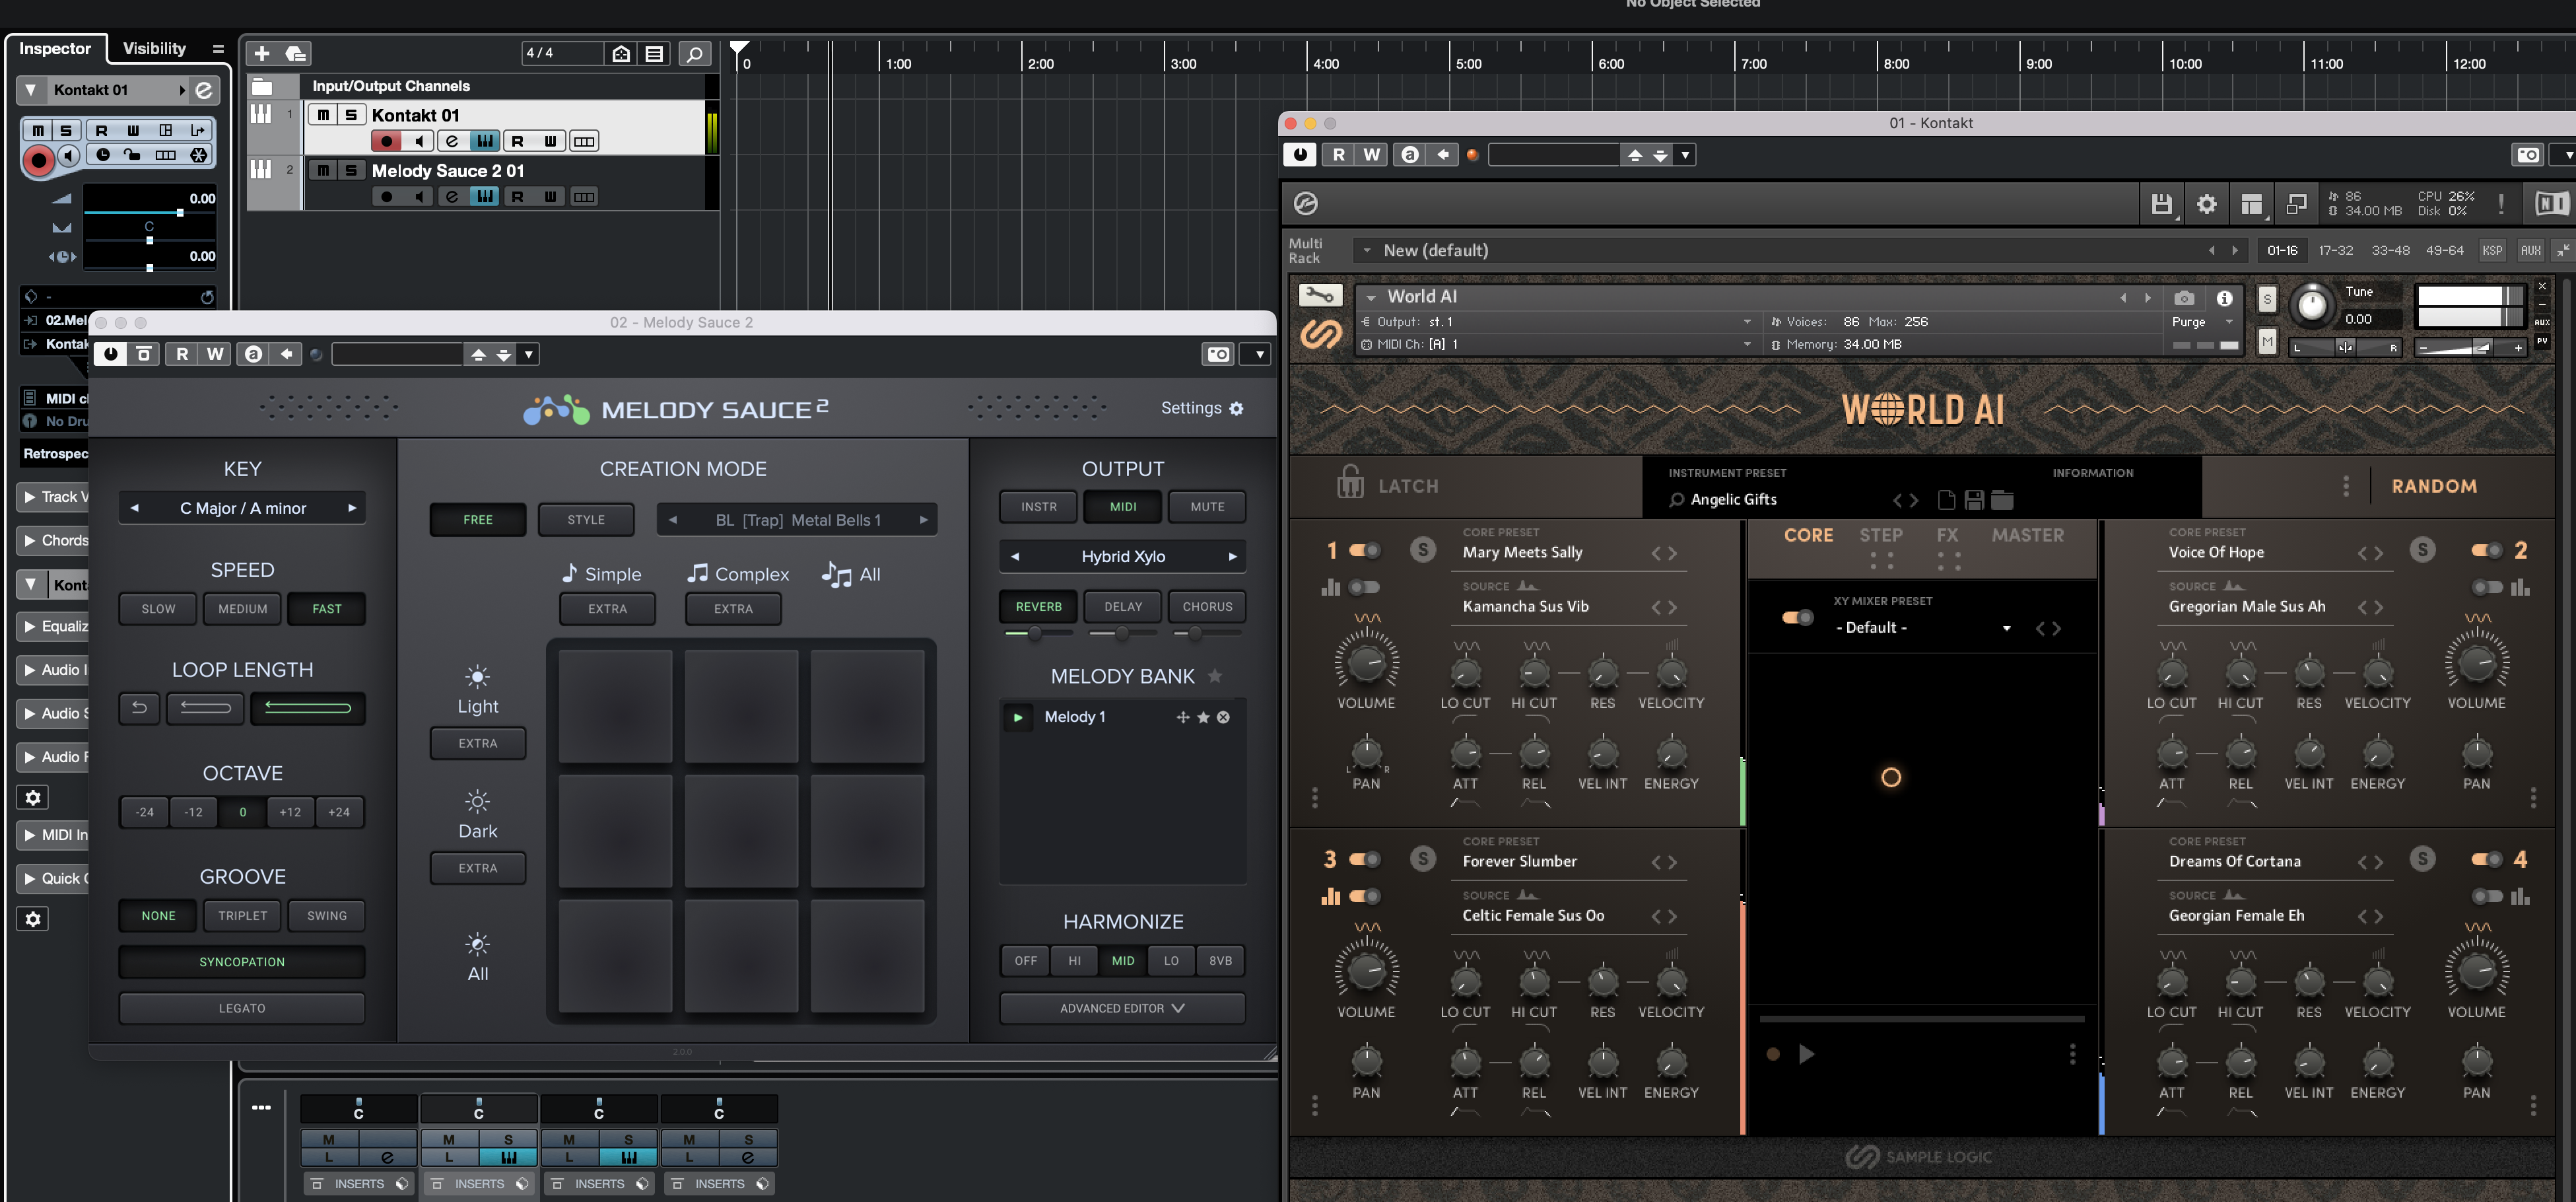Image resolution: width=2576 pixels, height=1202 pixels.
Task: Click Kontakt save disk icon
Action: point(2161,204)
